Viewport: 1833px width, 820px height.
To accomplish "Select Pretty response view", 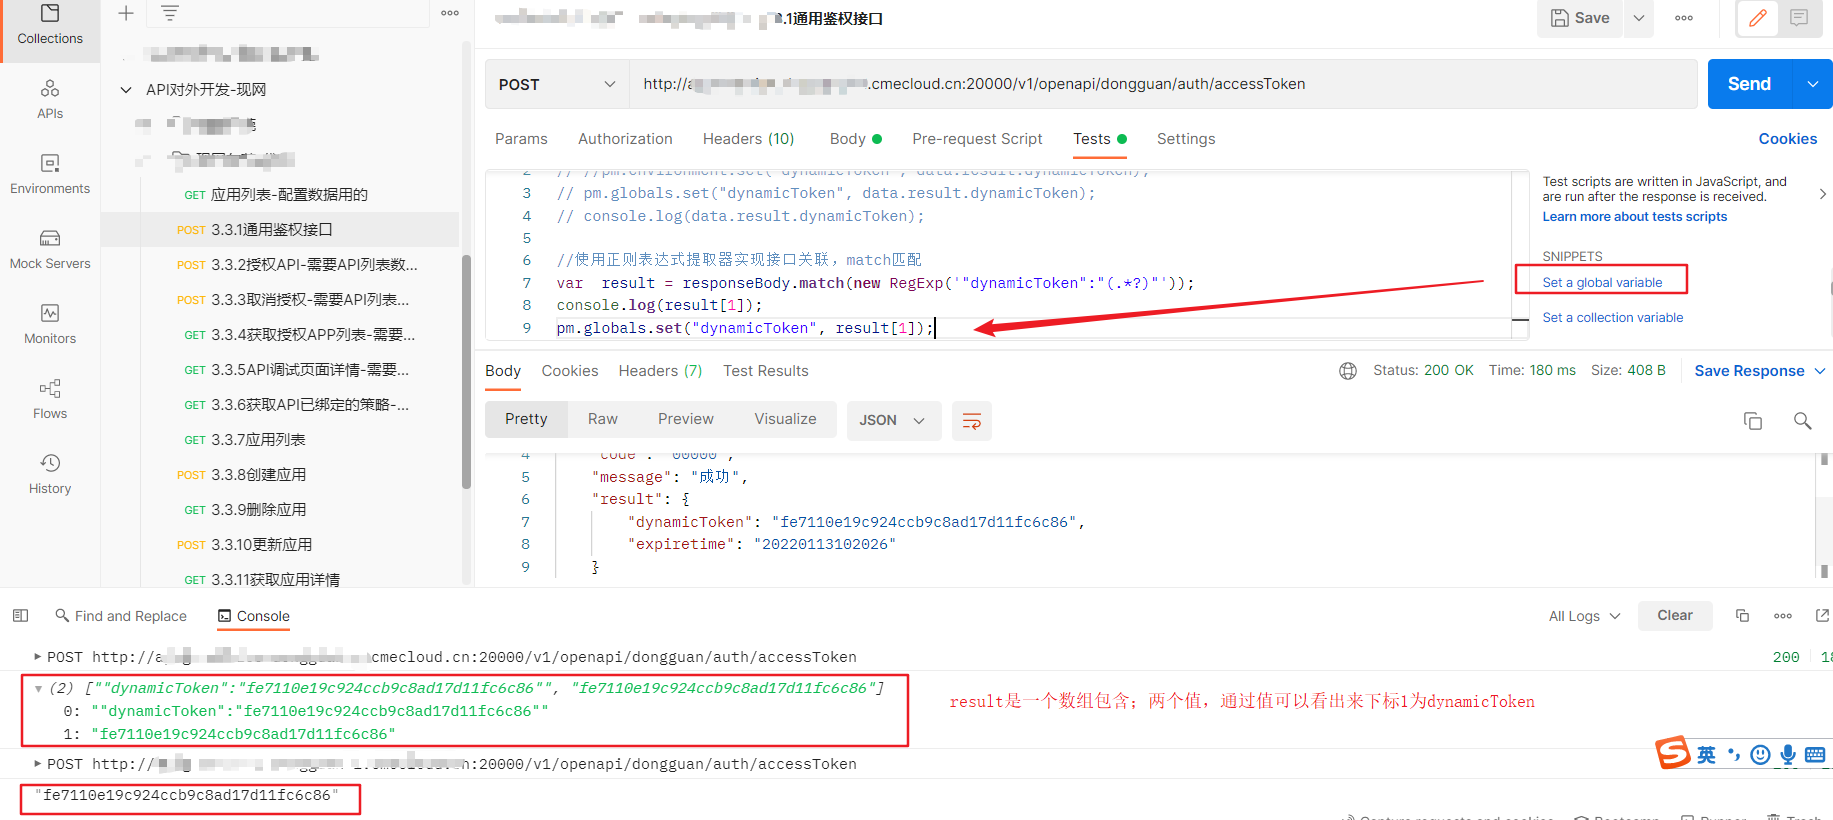I will pyautogui.click(x=526, y=419).
